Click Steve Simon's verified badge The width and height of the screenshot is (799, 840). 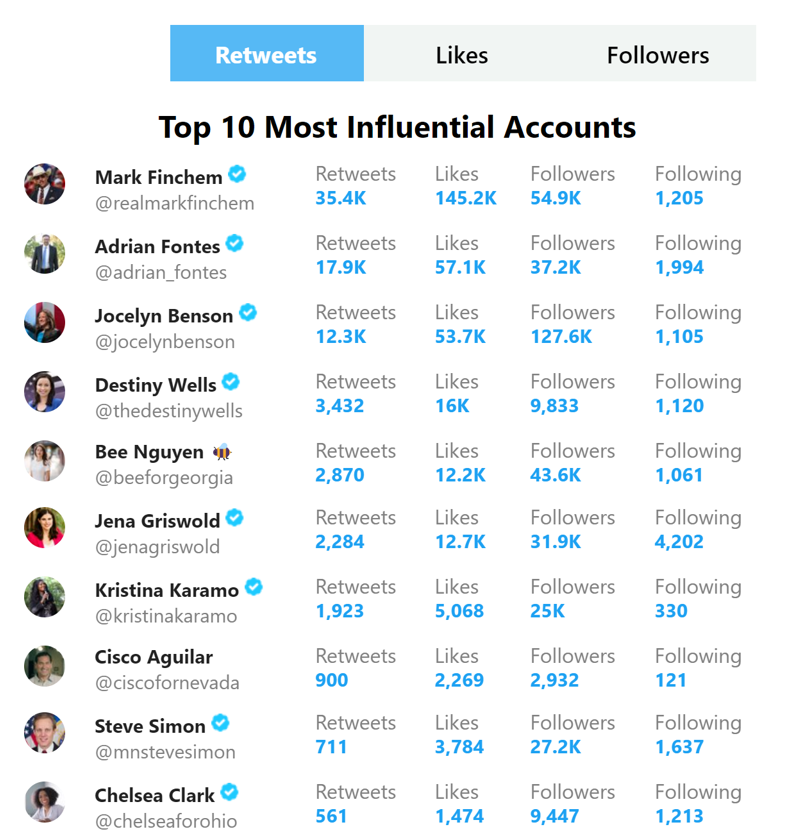pyautogui.click(x=220, y=723)
